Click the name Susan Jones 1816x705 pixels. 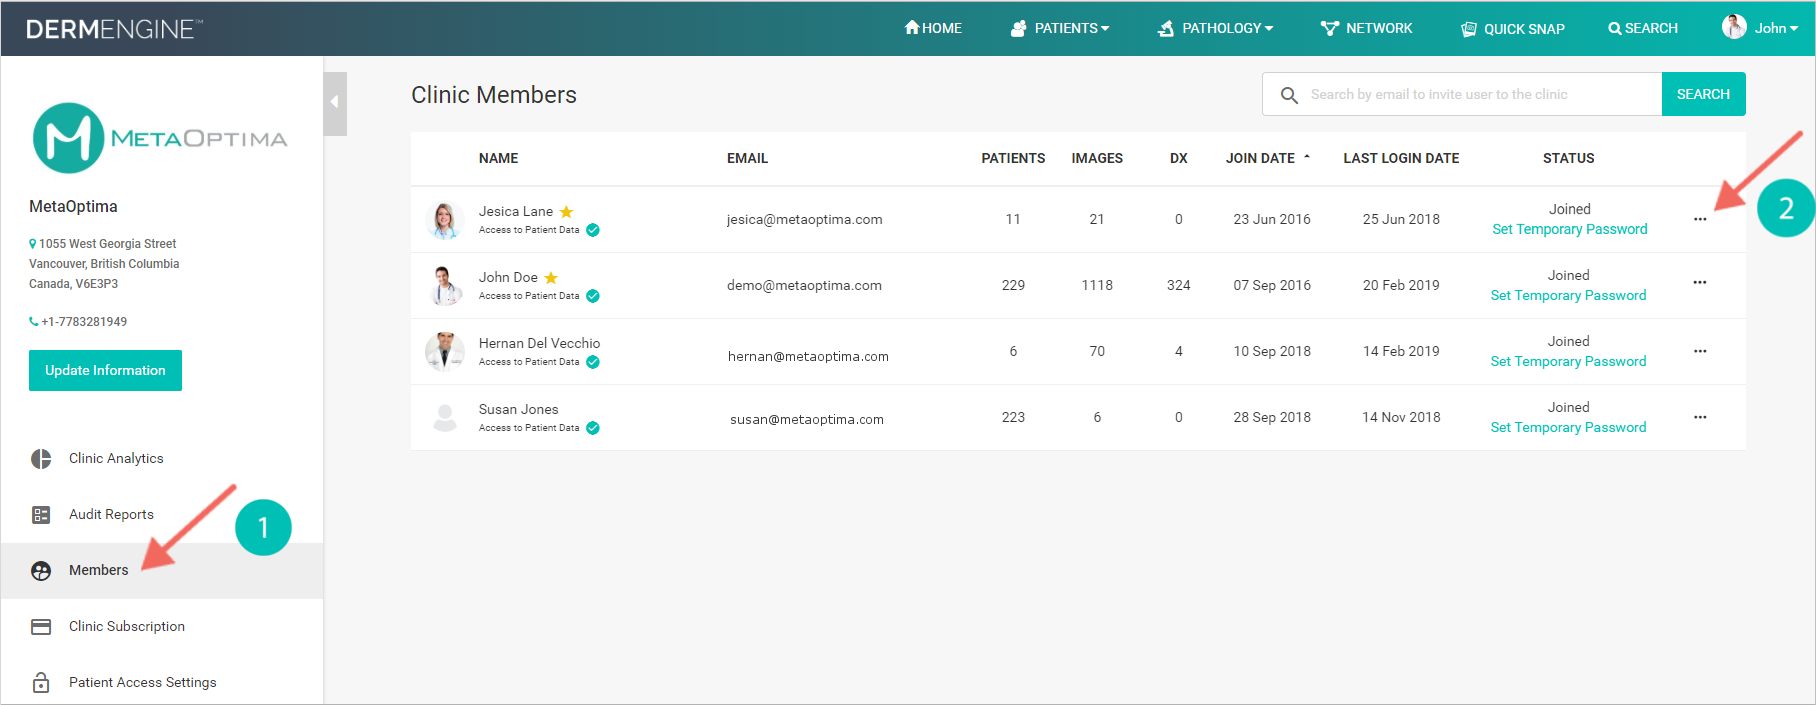tap(518, 409)
